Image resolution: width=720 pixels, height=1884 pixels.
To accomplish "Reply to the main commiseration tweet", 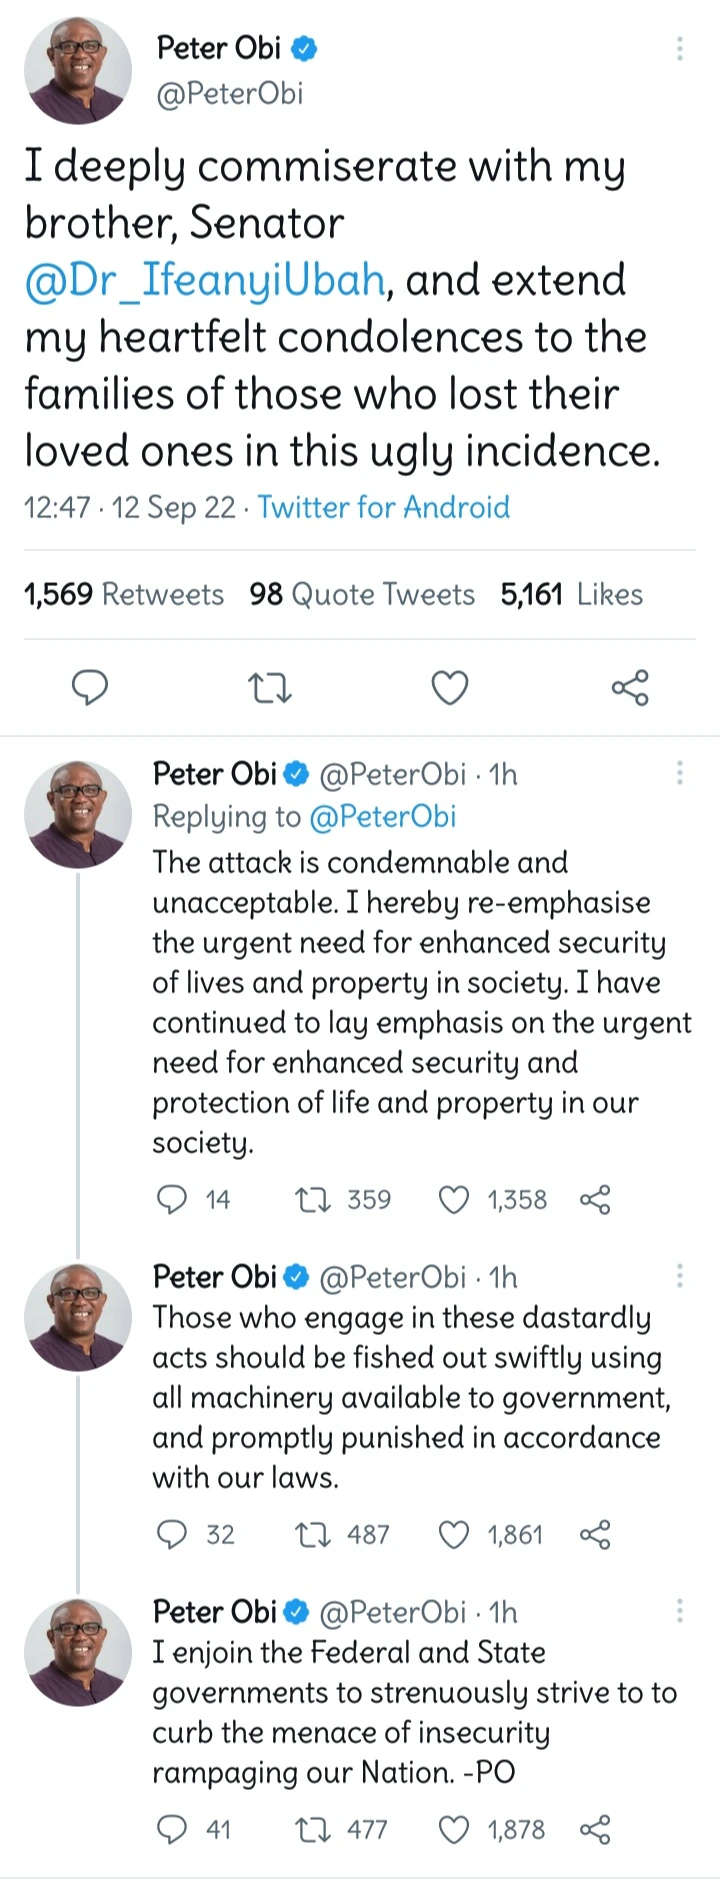I will tap(91, 688).
